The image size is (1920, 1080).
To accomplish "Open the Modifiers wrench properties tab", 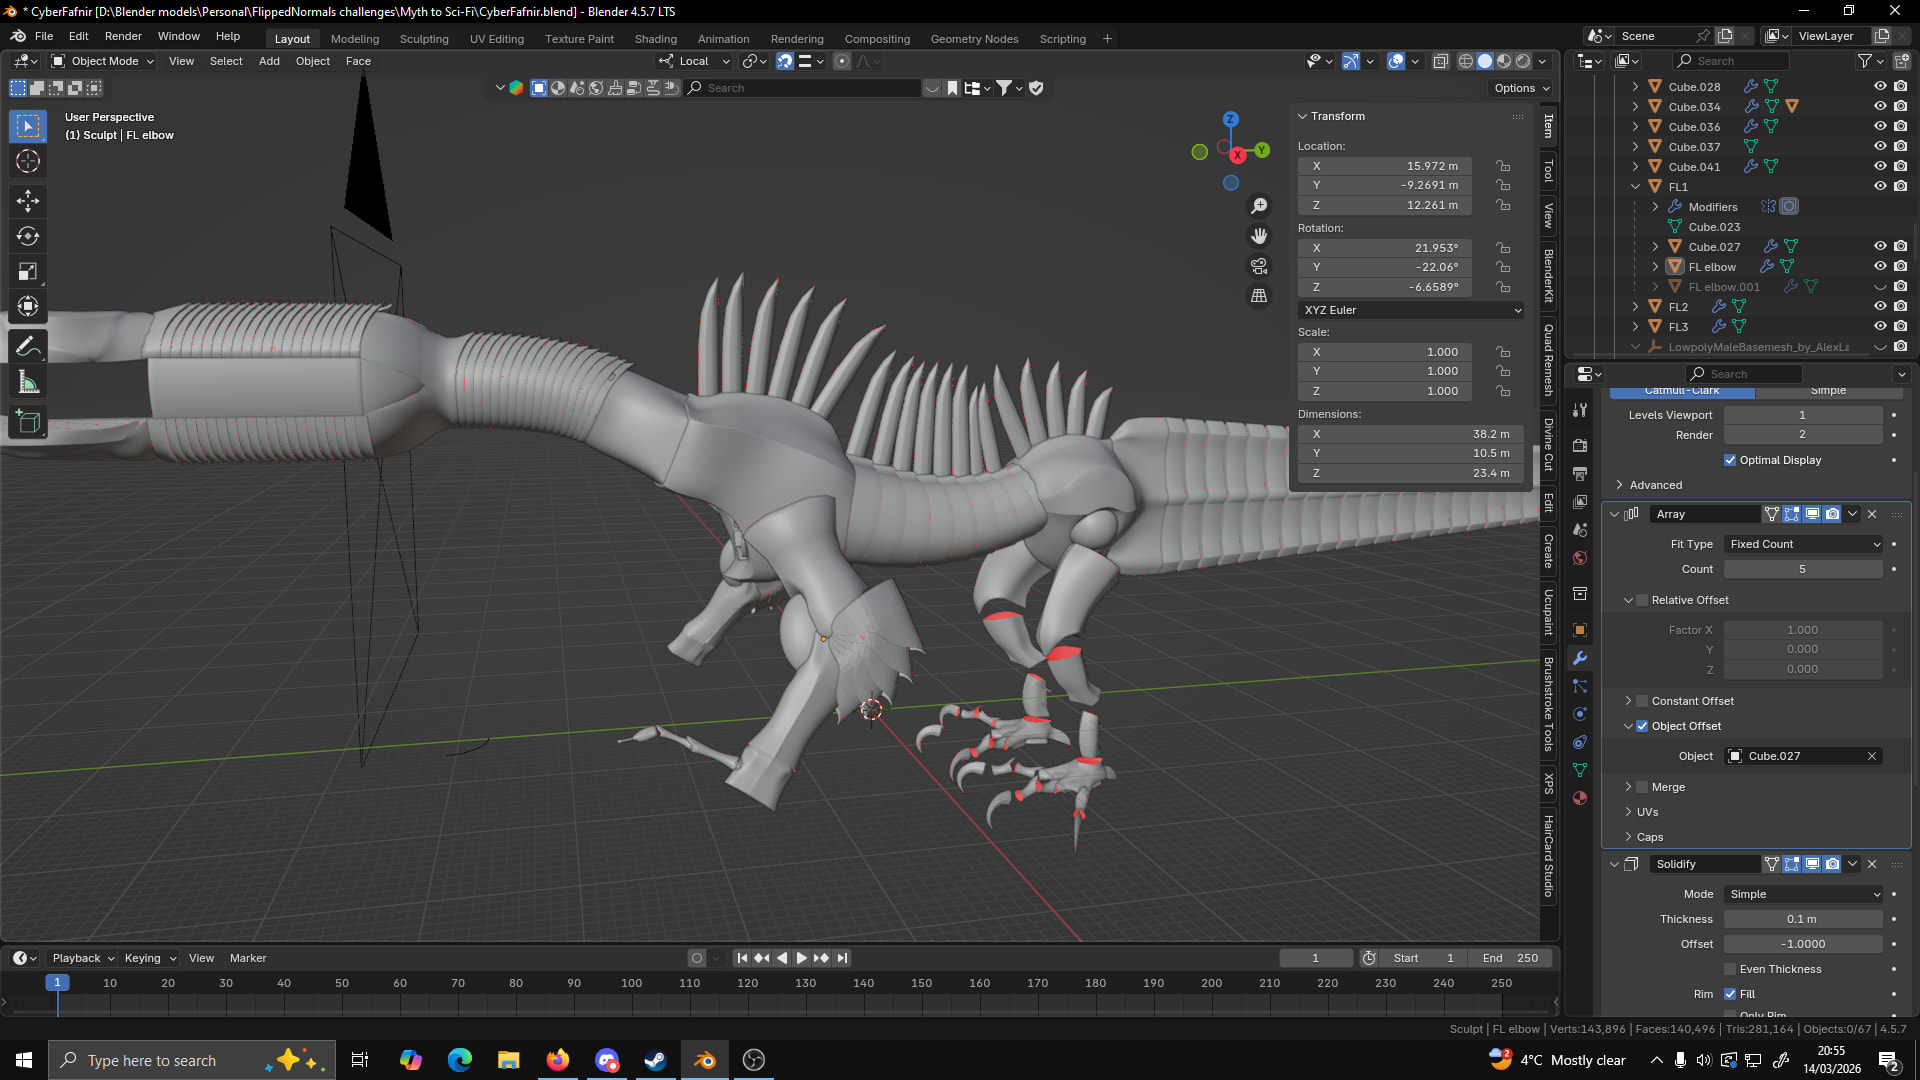I will 1580,658.
